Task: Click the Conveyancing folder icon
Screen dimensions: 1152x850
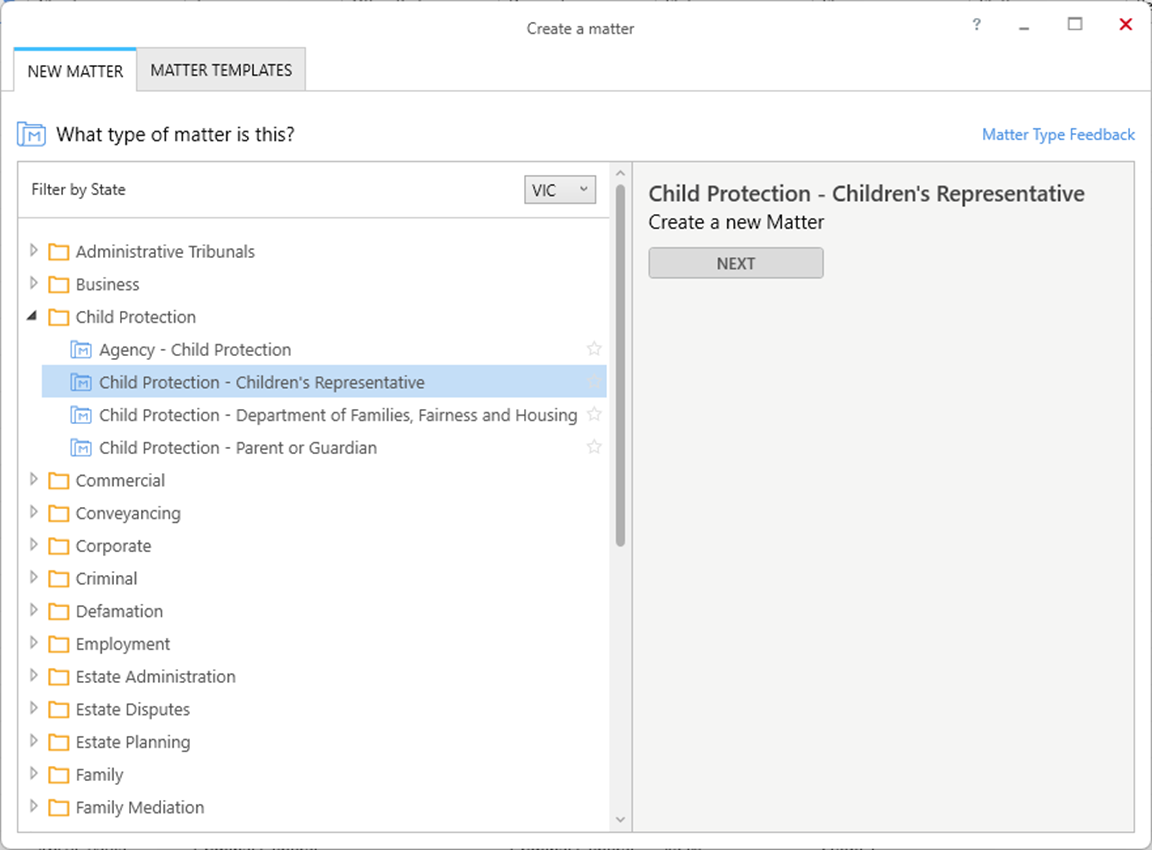Action: point(58,514)
